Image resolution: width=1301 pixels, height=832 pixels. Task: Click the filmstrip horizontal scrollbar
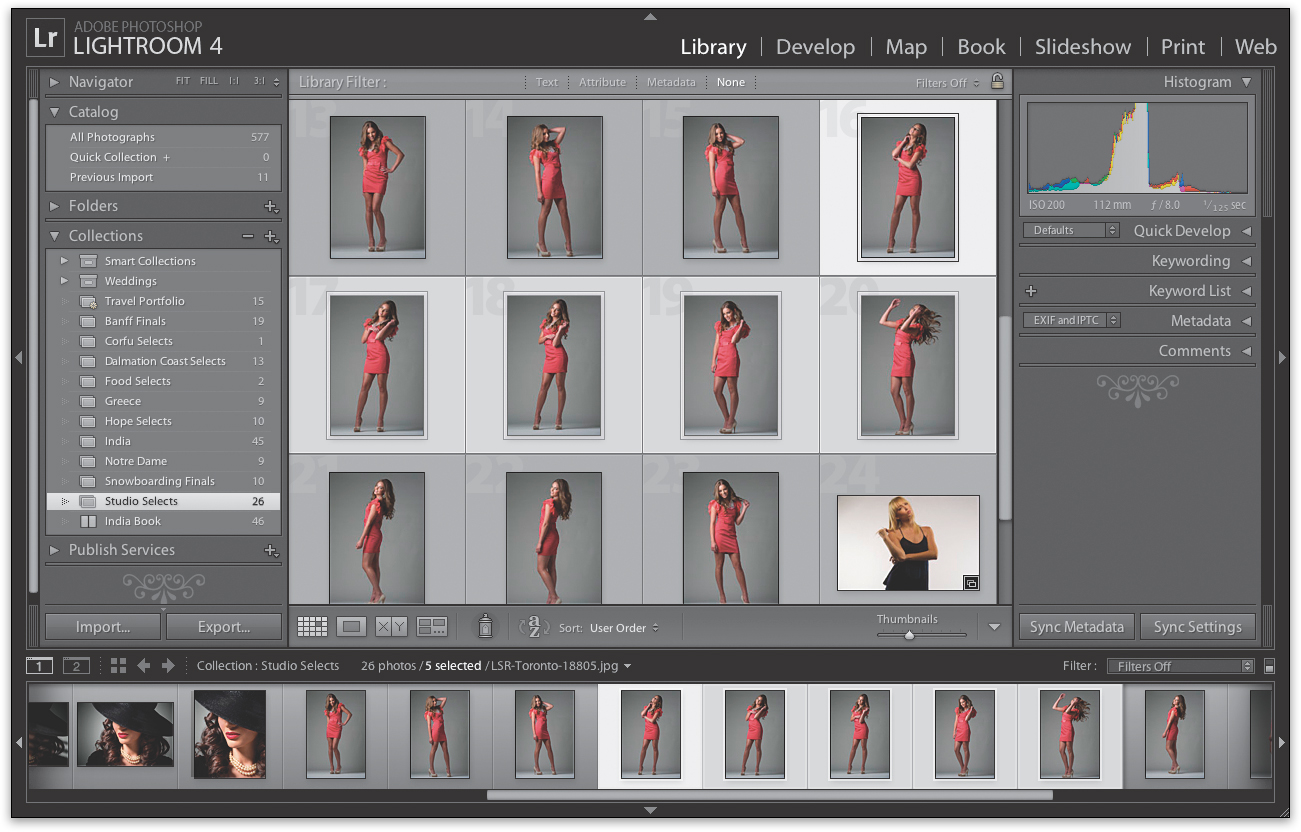pyautogui.click(x=769, y=795)
